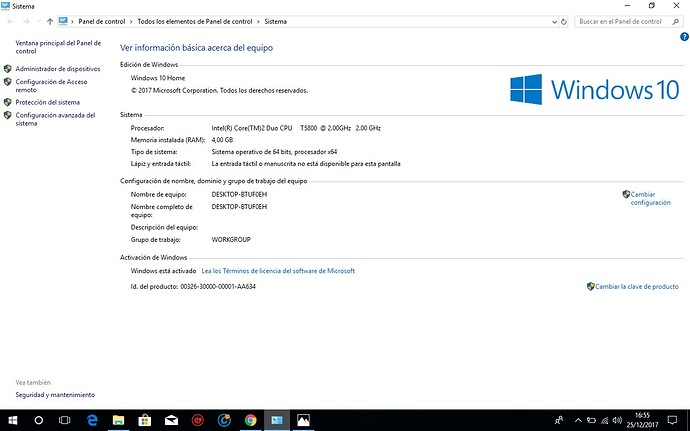This screenshot has width=690, height=431.
Task: Open recent locations dropdown arrow
Action: pyautogui.click(x=39, y=22)
